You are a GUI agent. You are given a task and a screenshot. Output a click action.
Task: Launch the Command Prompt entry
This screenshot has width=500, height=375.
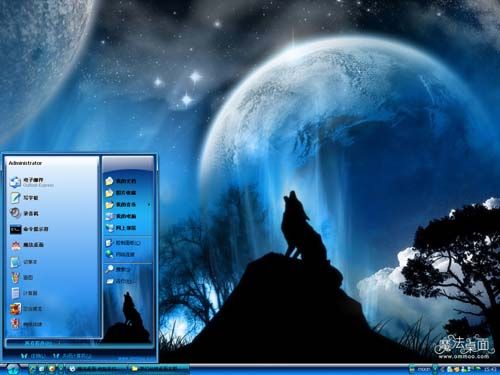[x=29, y=229]
